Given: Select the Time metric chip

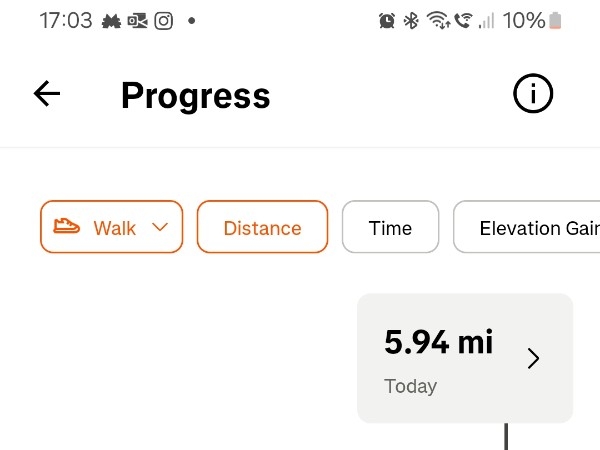Looking at the screenshot, I should pyautogui.click(x=390, y=227).
